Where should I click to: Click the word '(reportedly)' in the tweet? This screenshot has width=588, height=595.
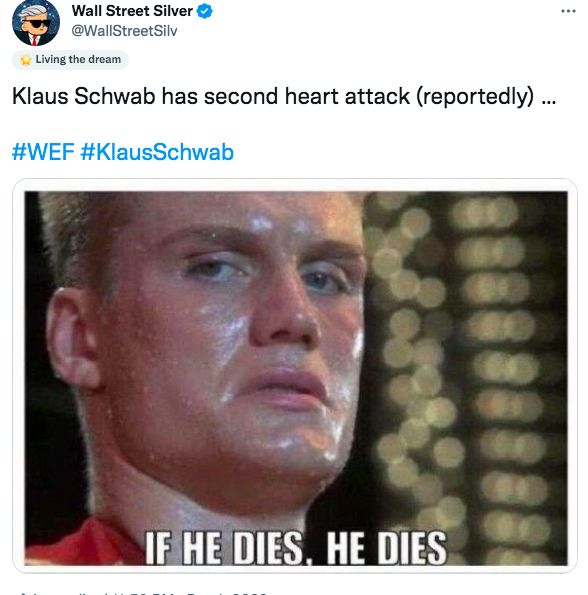475,96
